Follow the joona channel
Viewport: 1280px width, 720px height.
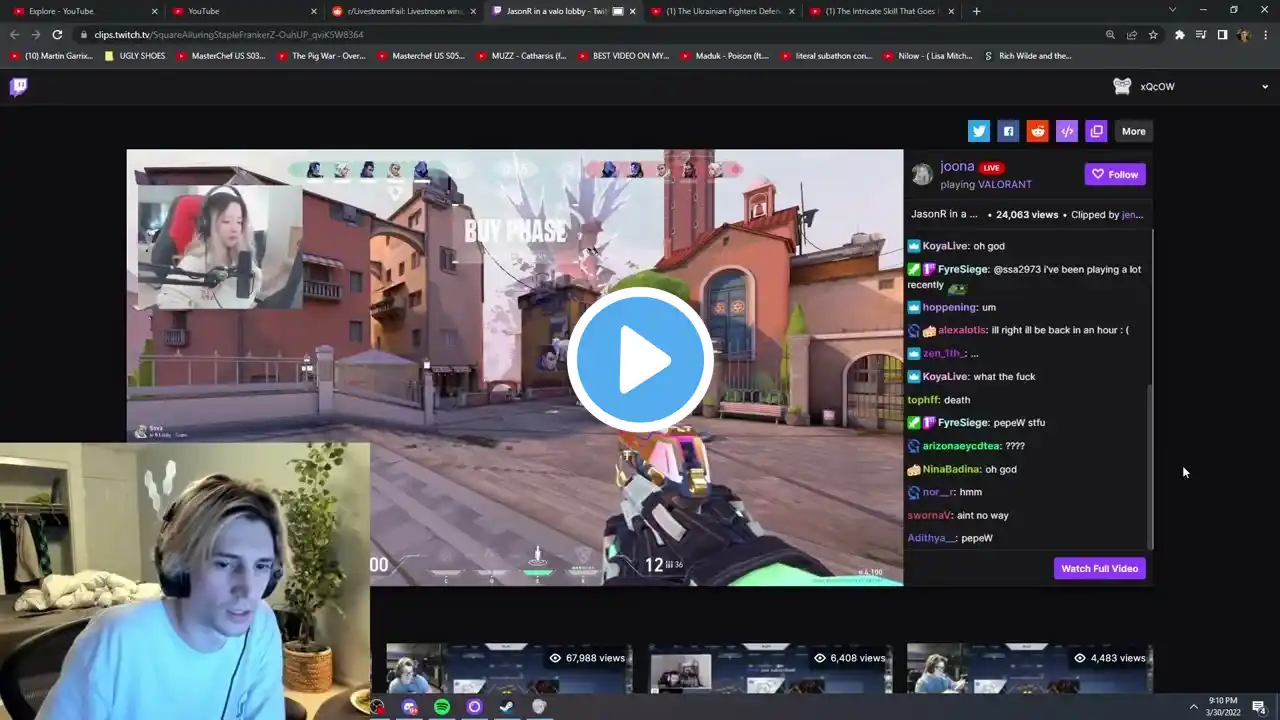pyautogui.click(x=1115, y=174)
